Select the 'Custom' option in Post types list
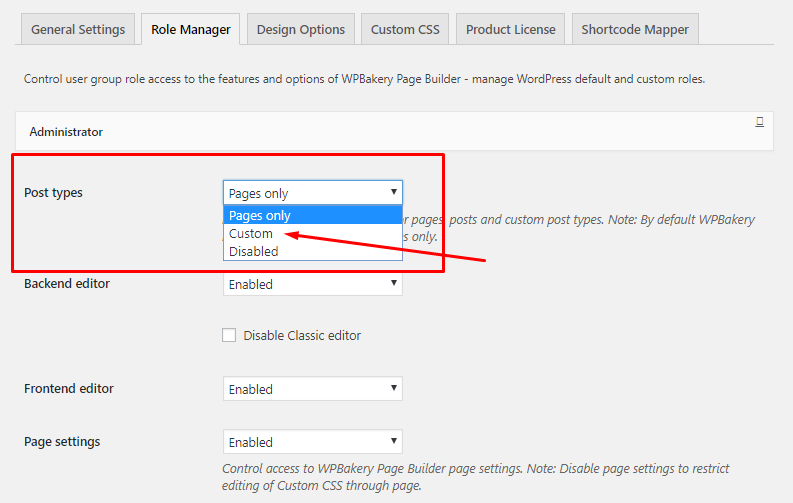Viewport: 793px width, 503px height. (x=251, y=233)
